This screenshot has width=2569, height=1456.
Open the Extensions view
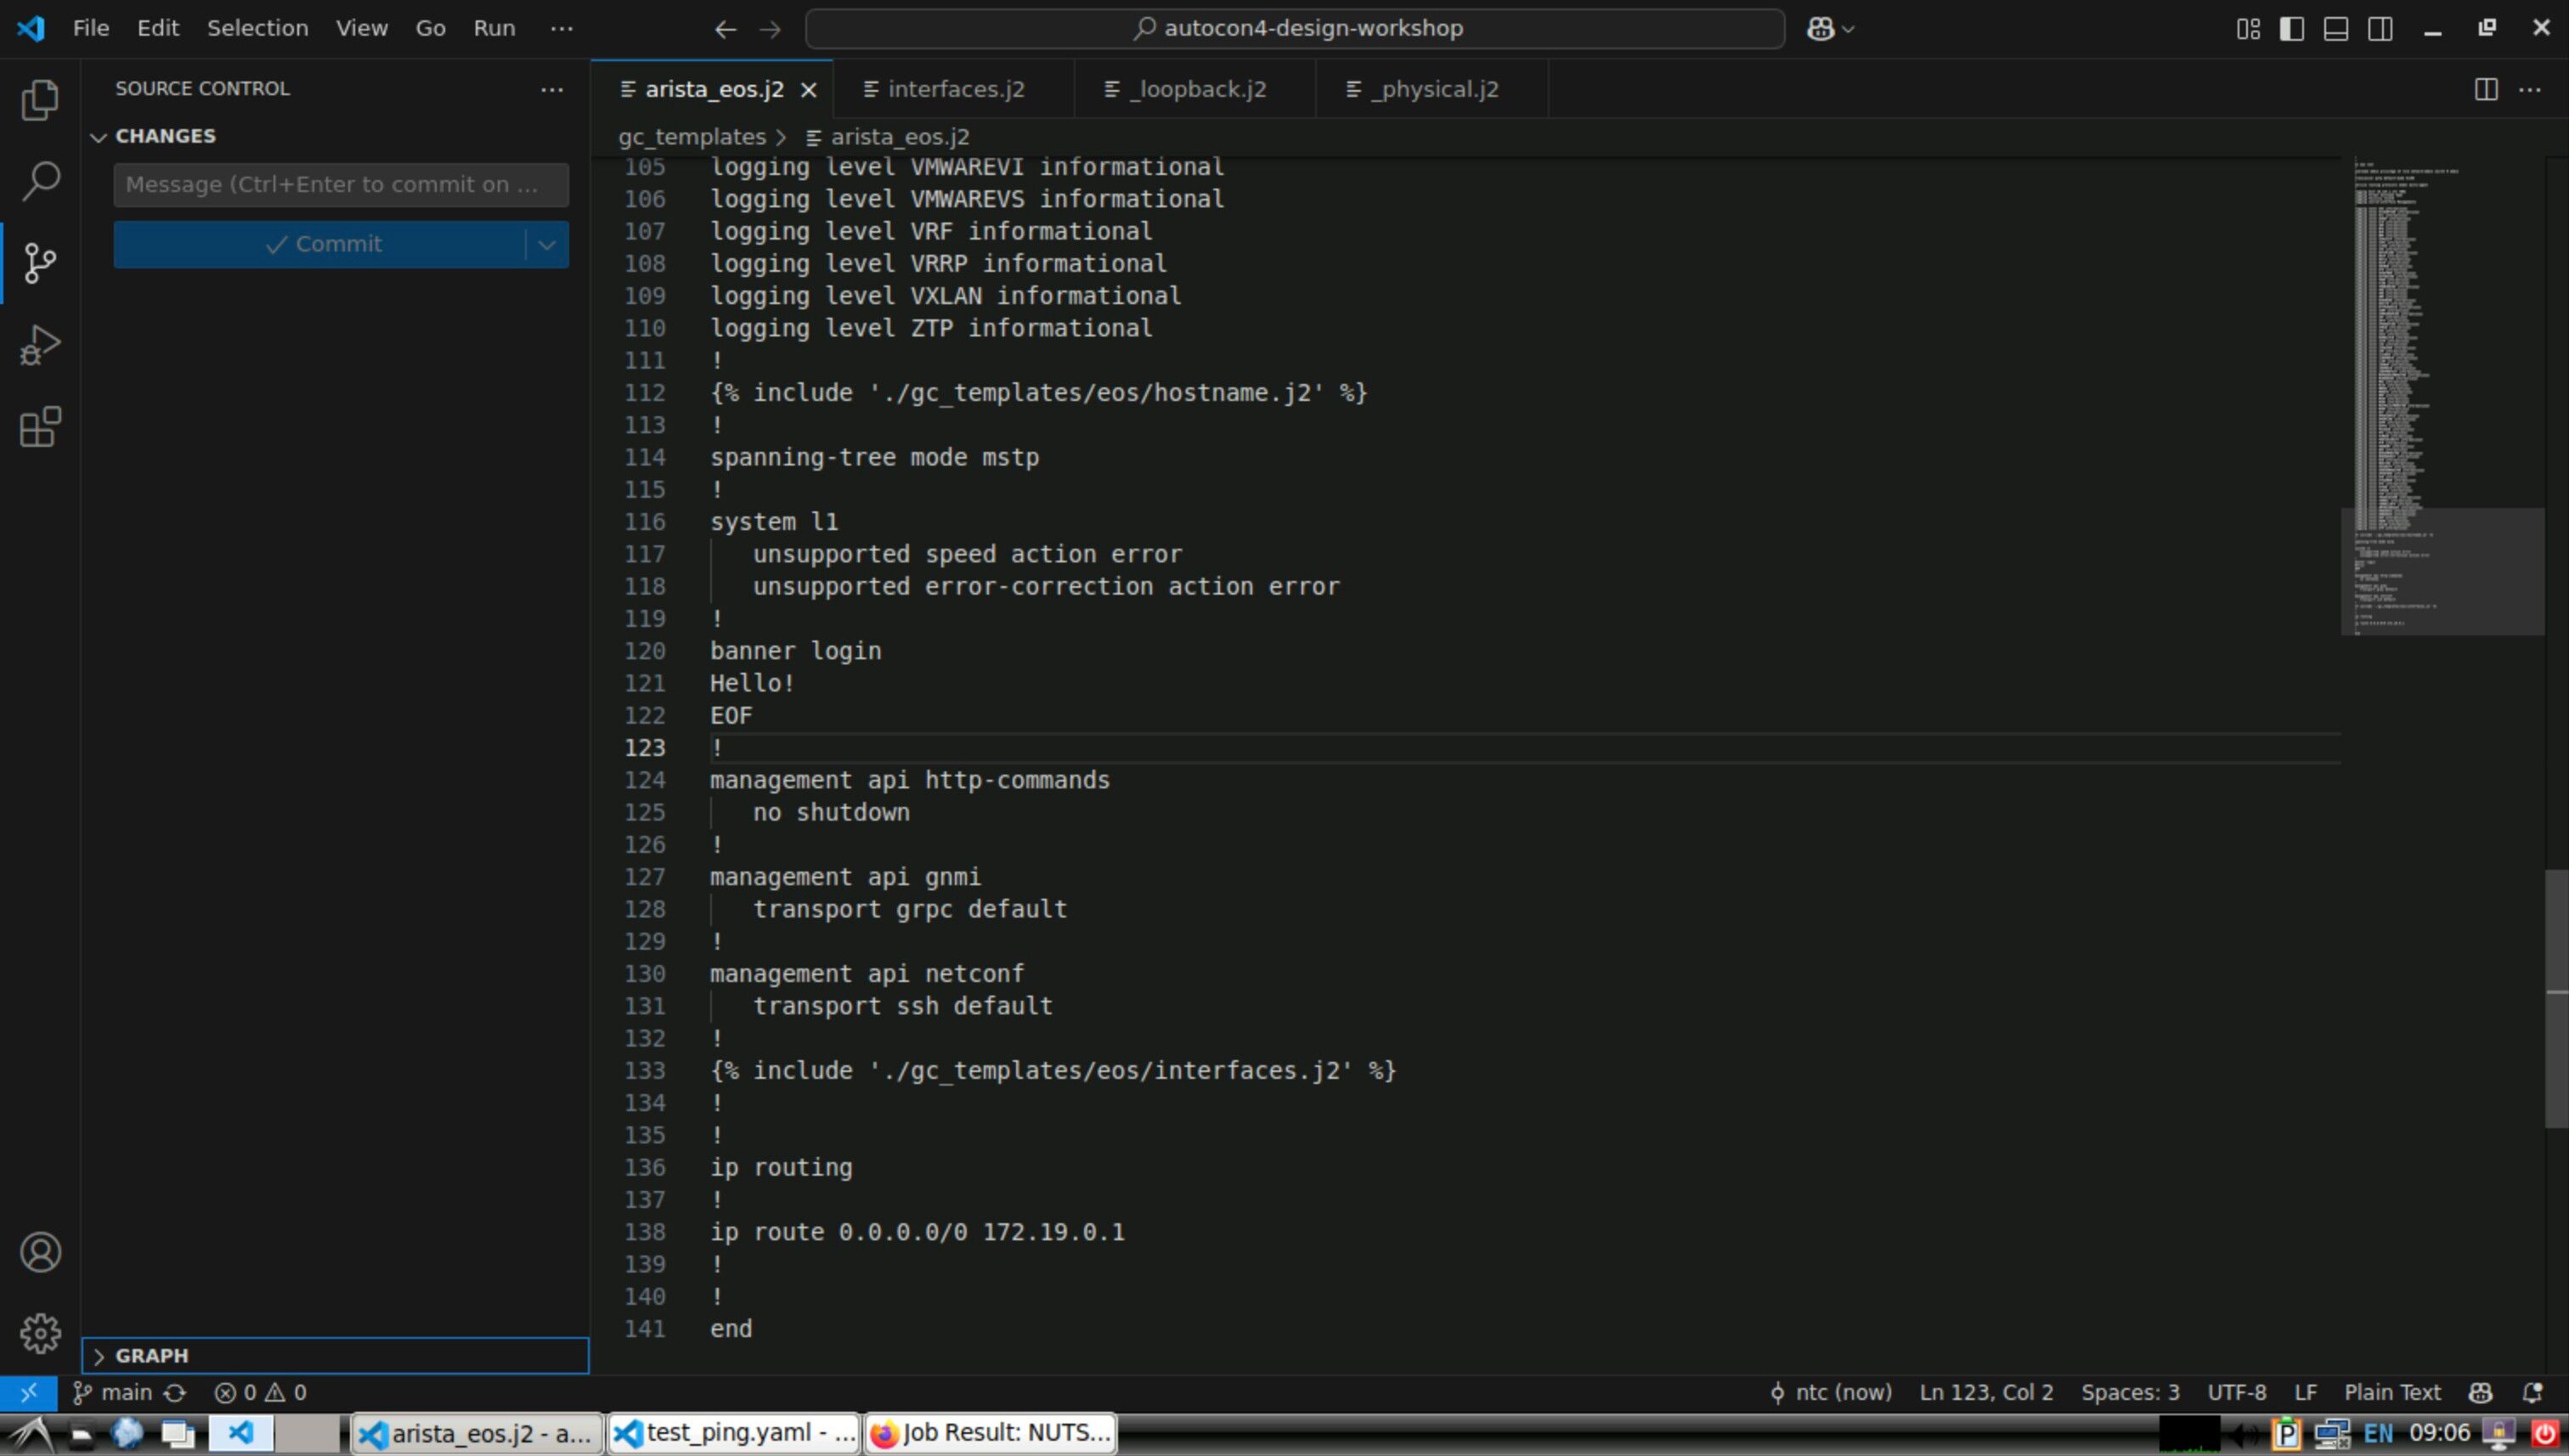40,427
